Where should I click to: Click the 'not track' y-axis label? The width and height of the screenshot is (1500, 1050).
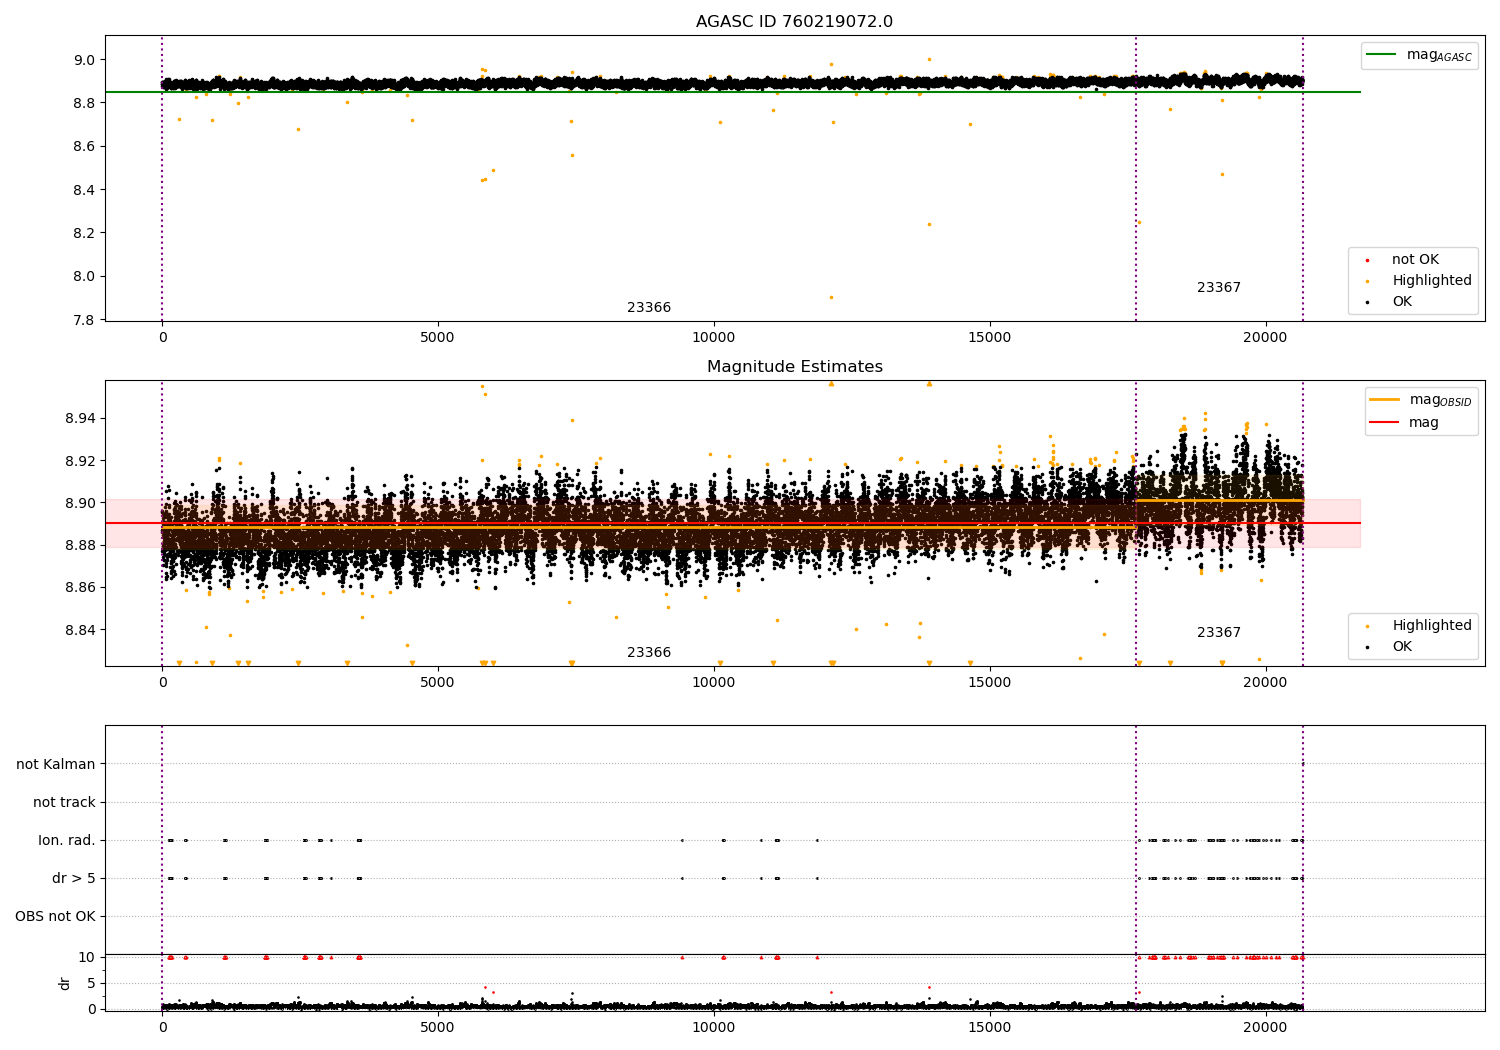click(64, 802)
